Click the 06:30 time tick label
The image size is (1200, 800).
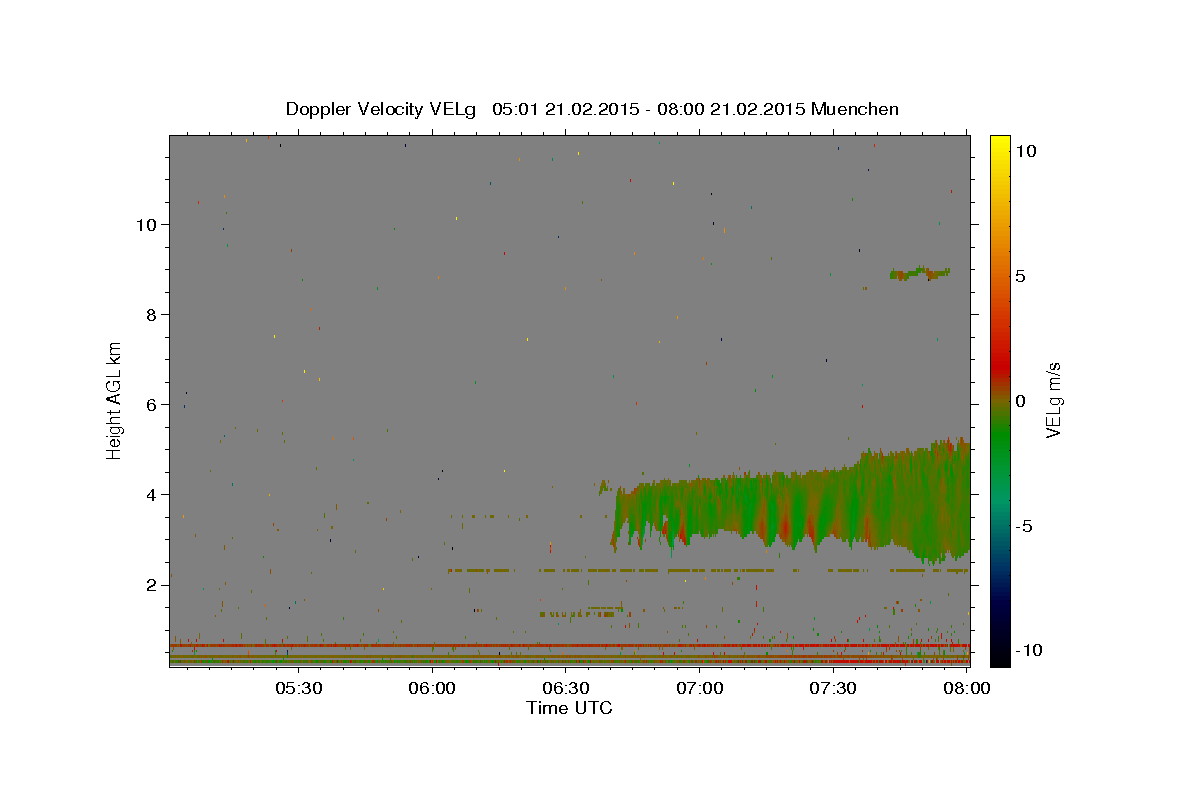[x=566, y=688]
